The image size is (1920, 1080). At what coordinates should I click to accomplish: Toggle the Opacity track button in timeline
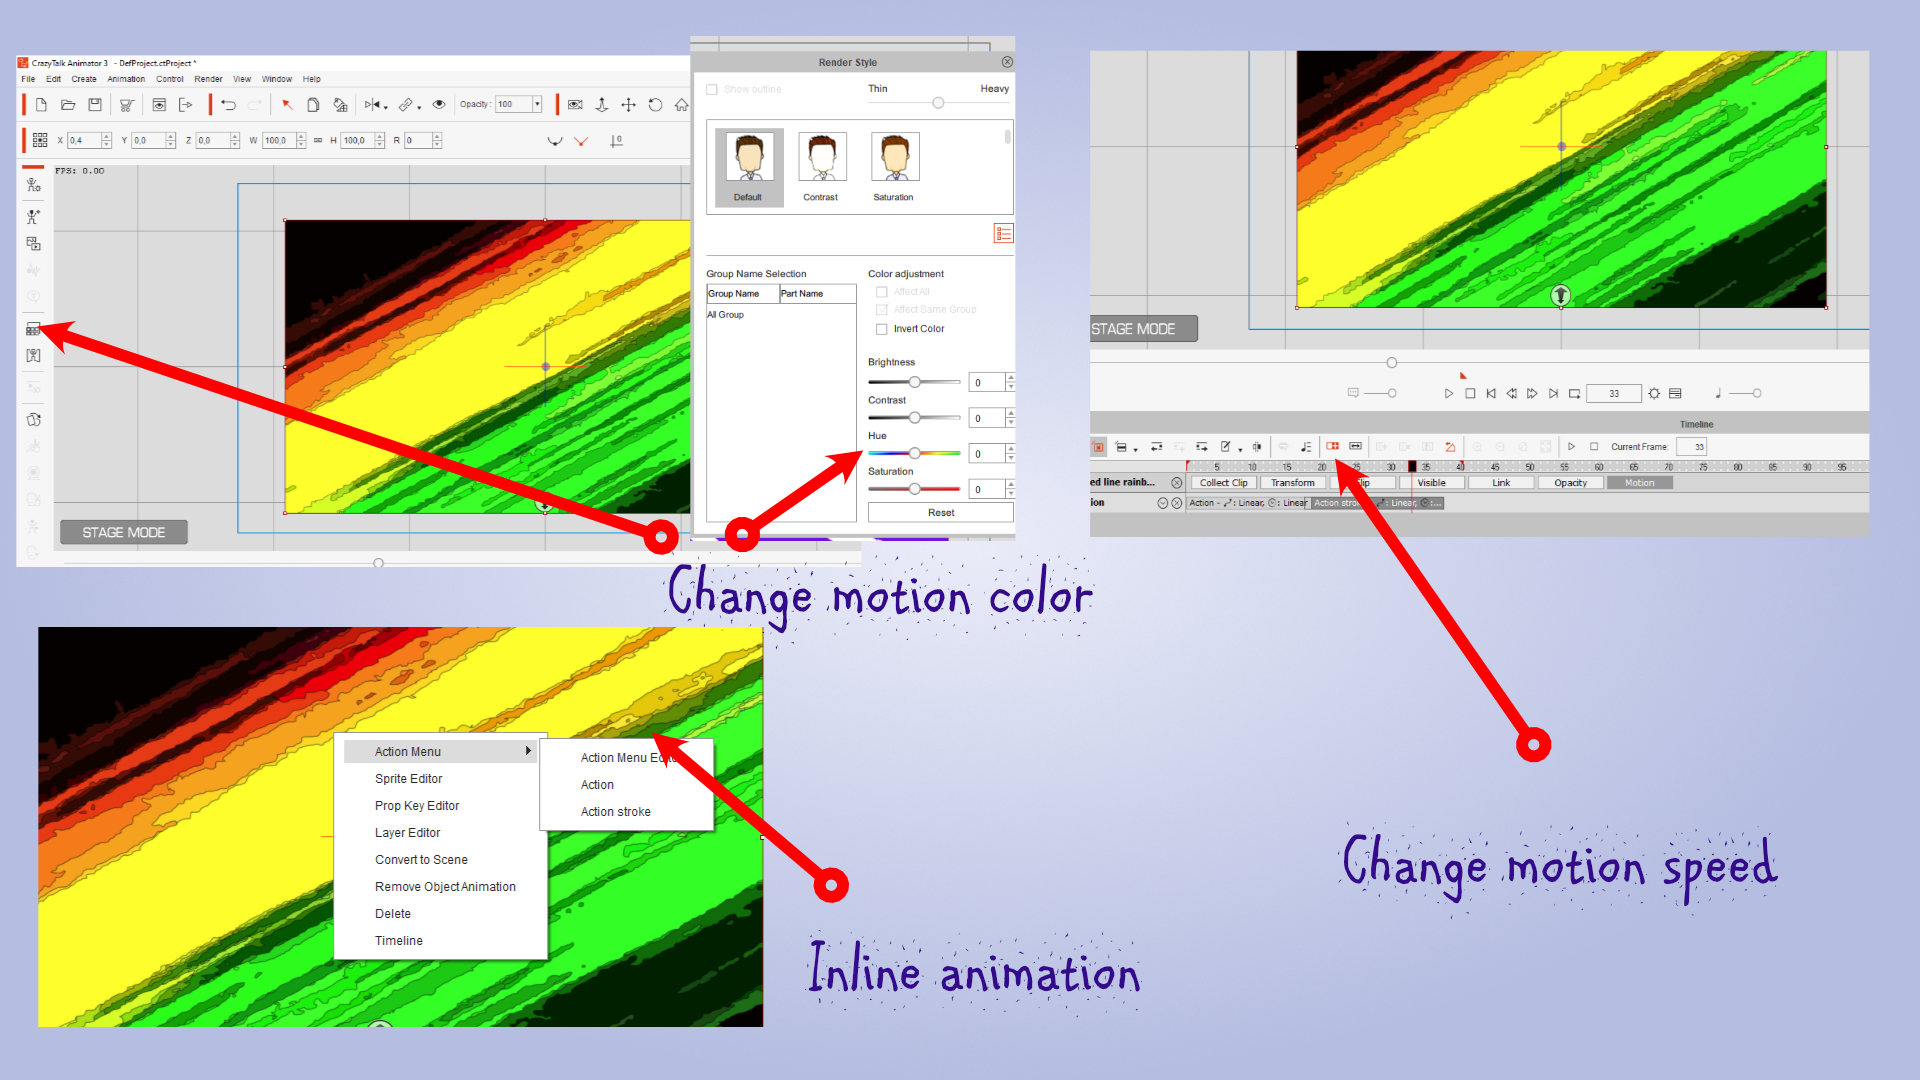point(1570,483)
